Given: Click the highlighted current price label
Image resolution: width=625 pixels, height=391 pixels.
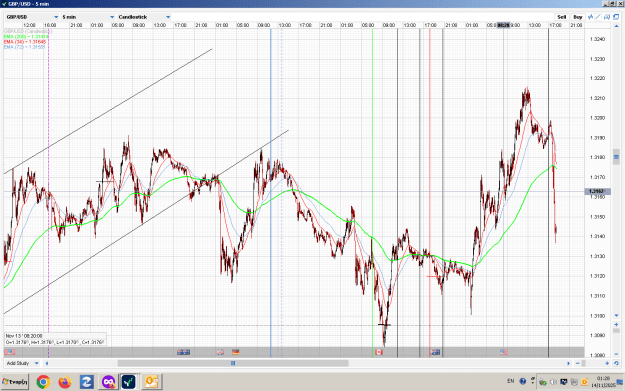Looking at the screenshot, I should (597, 191).
